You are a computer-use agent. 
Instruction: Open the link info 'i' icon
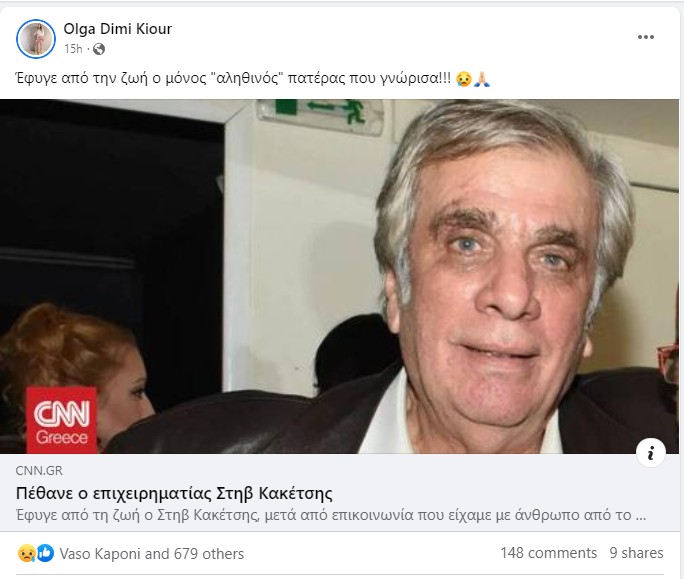(651, 452)
